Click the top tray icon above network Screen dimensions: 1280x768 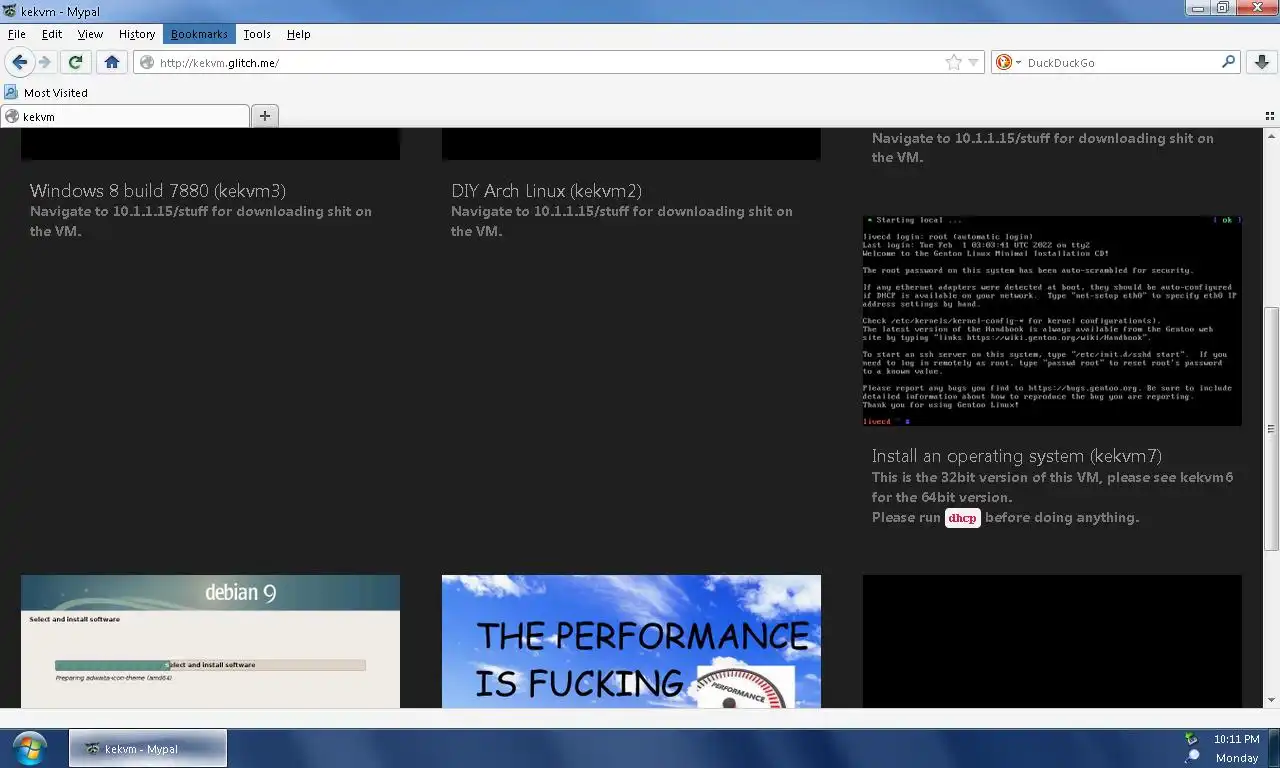coord(1191,739)
